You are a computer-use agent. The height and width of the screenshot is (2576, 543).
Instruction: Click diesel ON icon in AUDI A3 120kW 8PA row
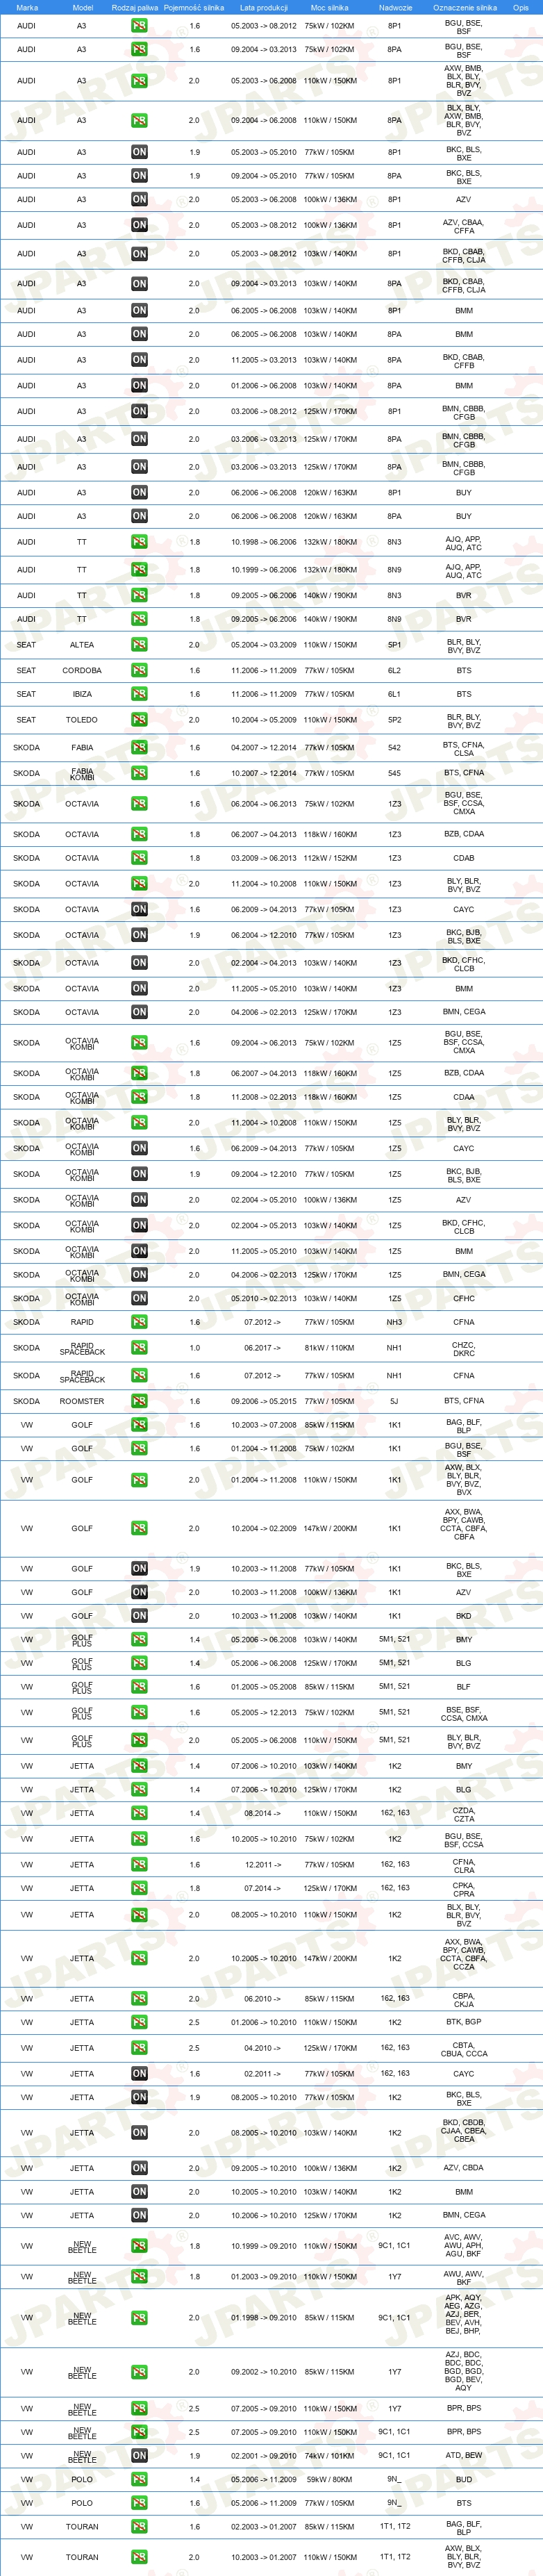(139, 516)
